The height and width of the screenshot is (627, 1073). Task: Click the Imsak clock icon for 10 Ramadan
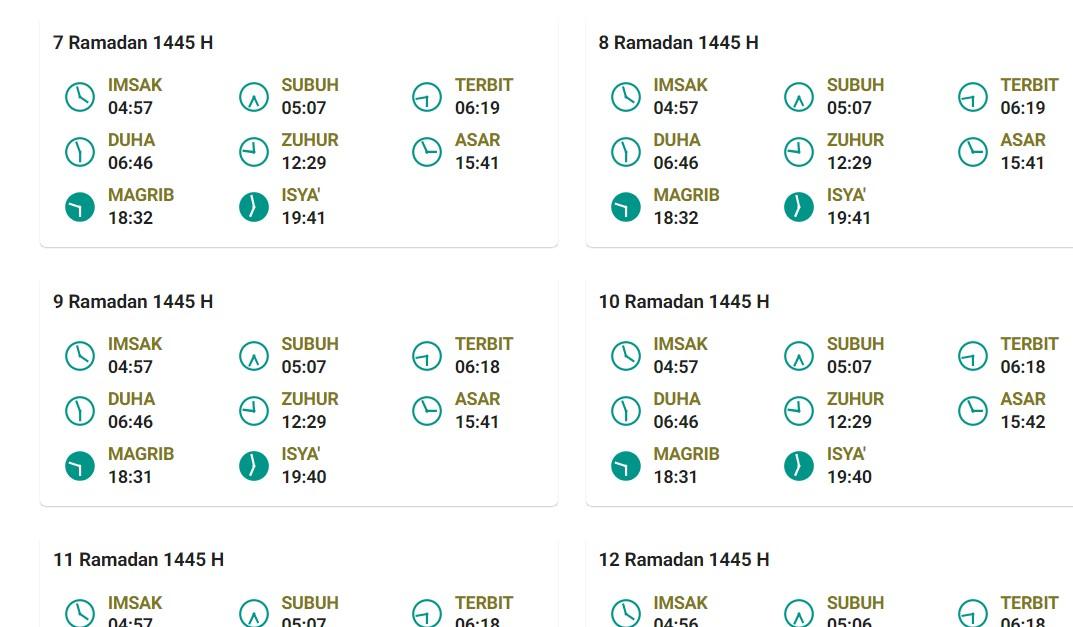click(626, 356)
